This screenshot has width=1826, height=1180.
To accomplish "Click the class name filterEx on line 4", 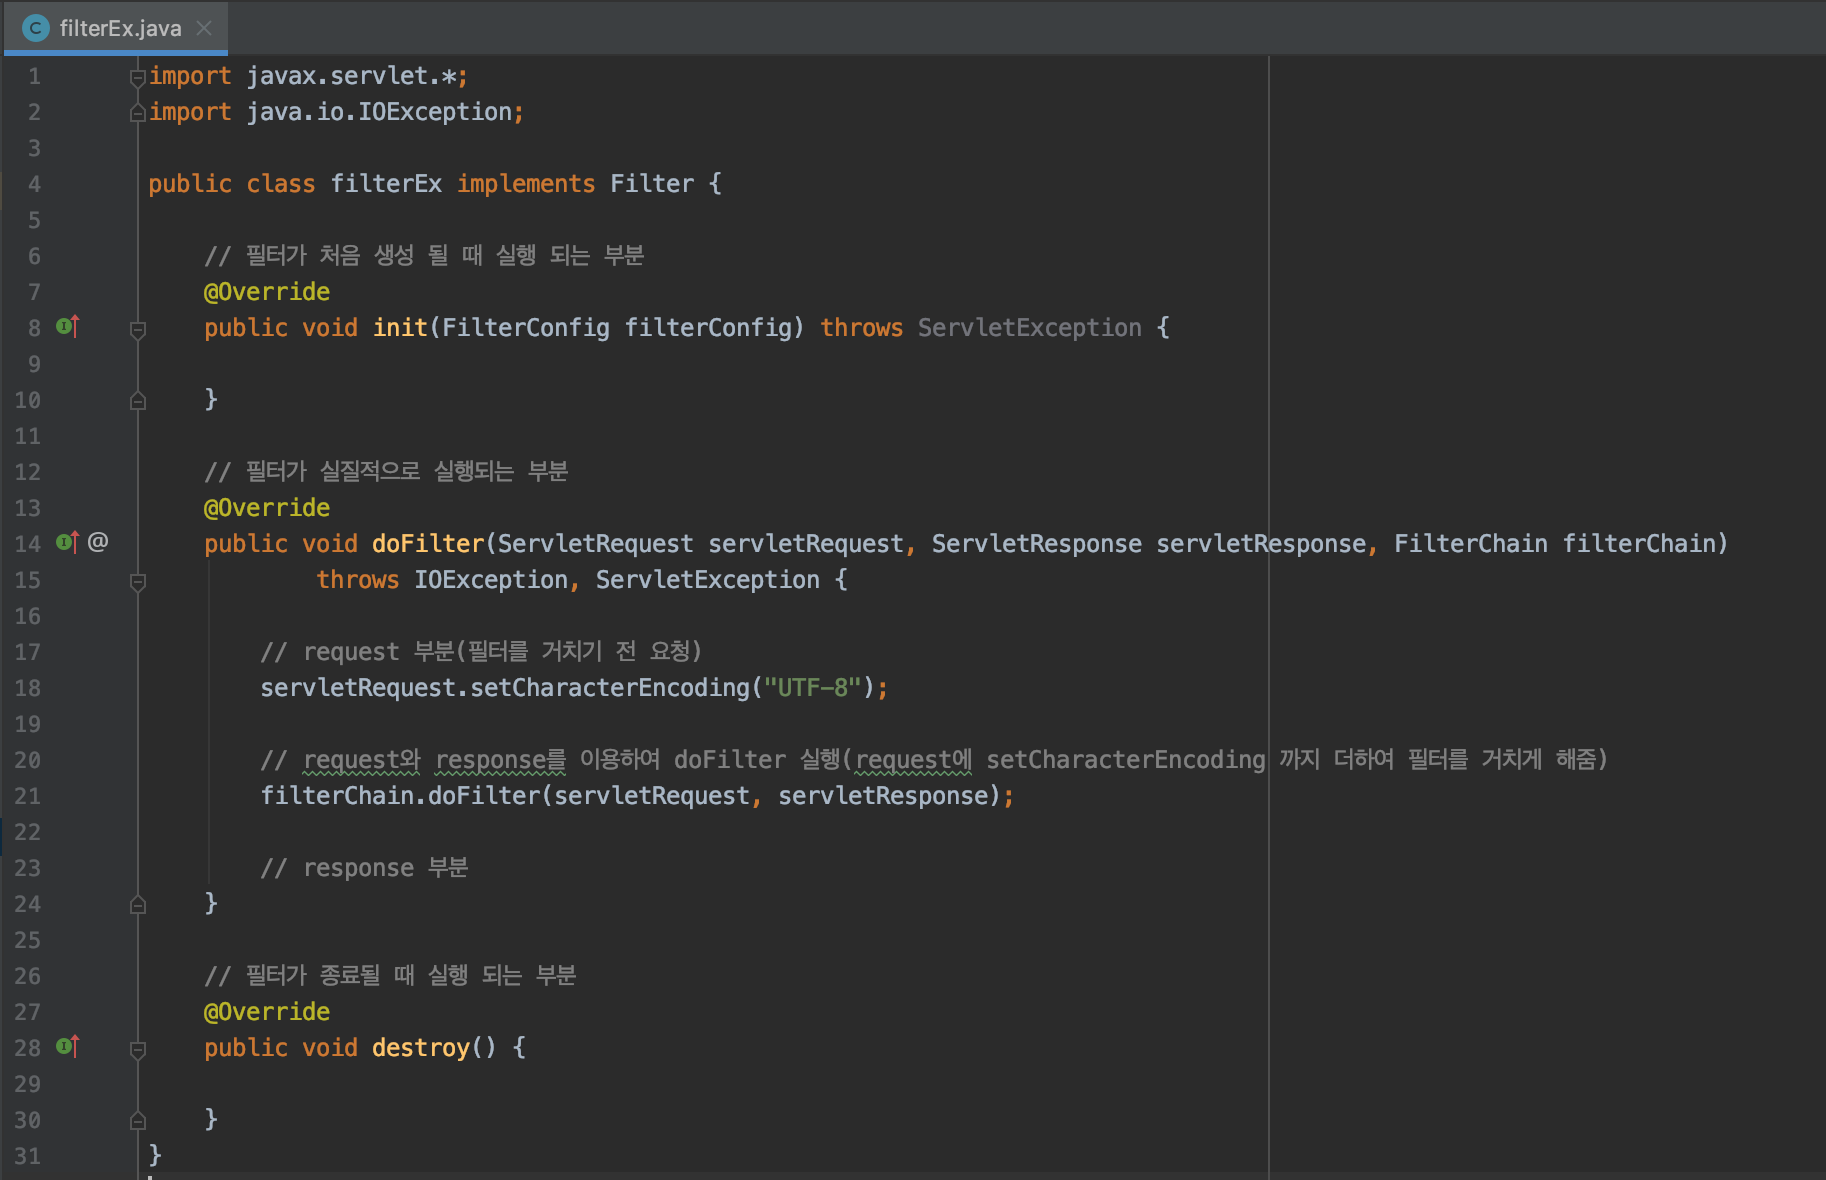I will coord(386,184).
